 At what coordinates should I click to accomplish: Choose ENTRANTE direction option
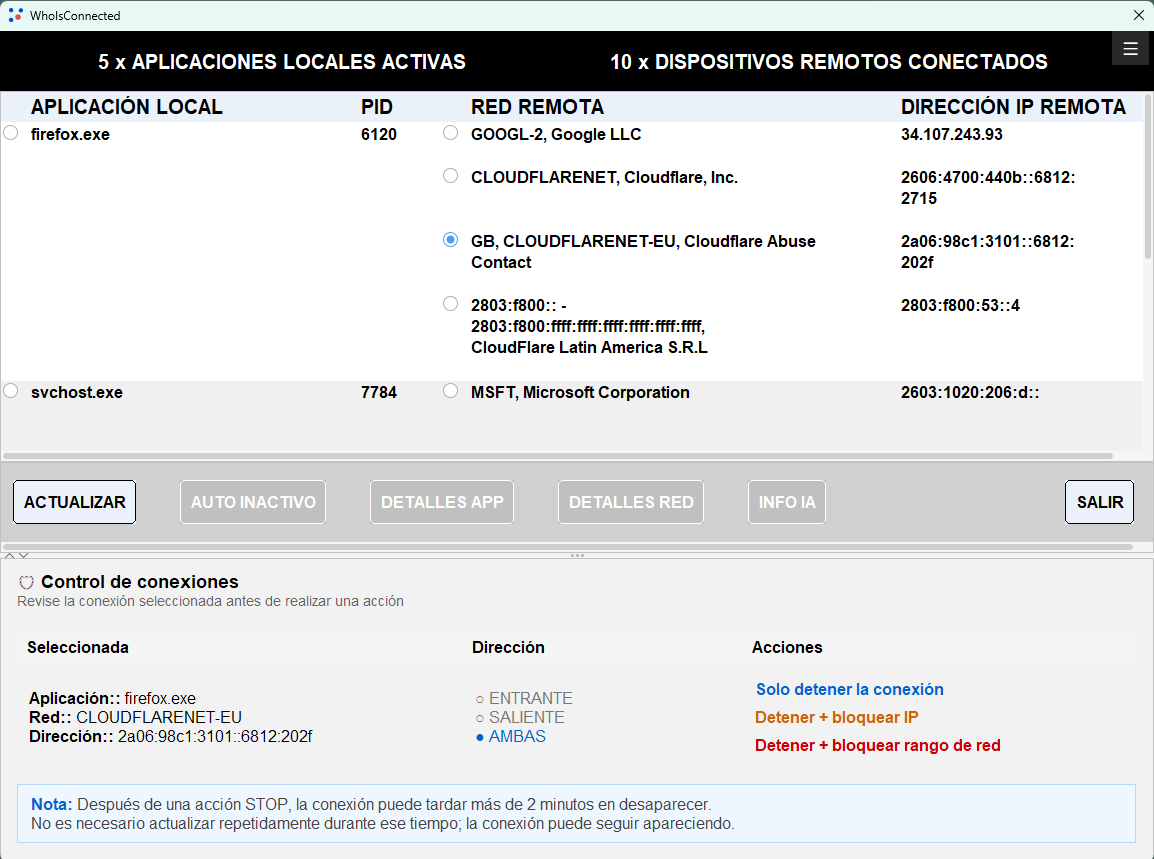click(523, 698)
